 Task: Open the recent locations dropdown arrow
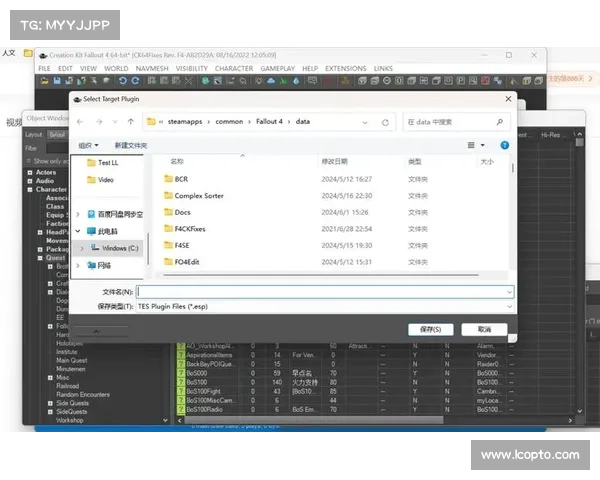(x=115, y=122)
